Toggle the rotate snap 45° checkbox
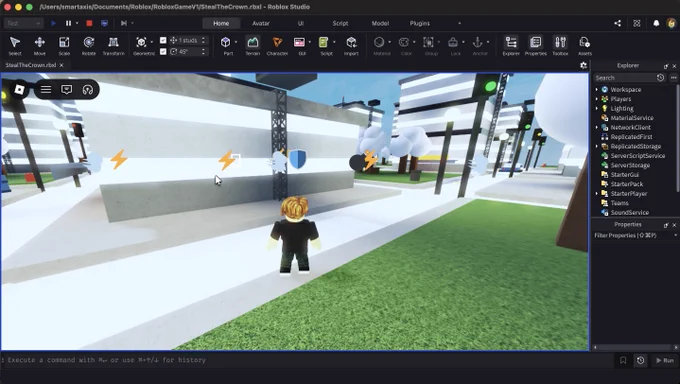This screenshot has width=680, height=384. (x=163, y=52)
